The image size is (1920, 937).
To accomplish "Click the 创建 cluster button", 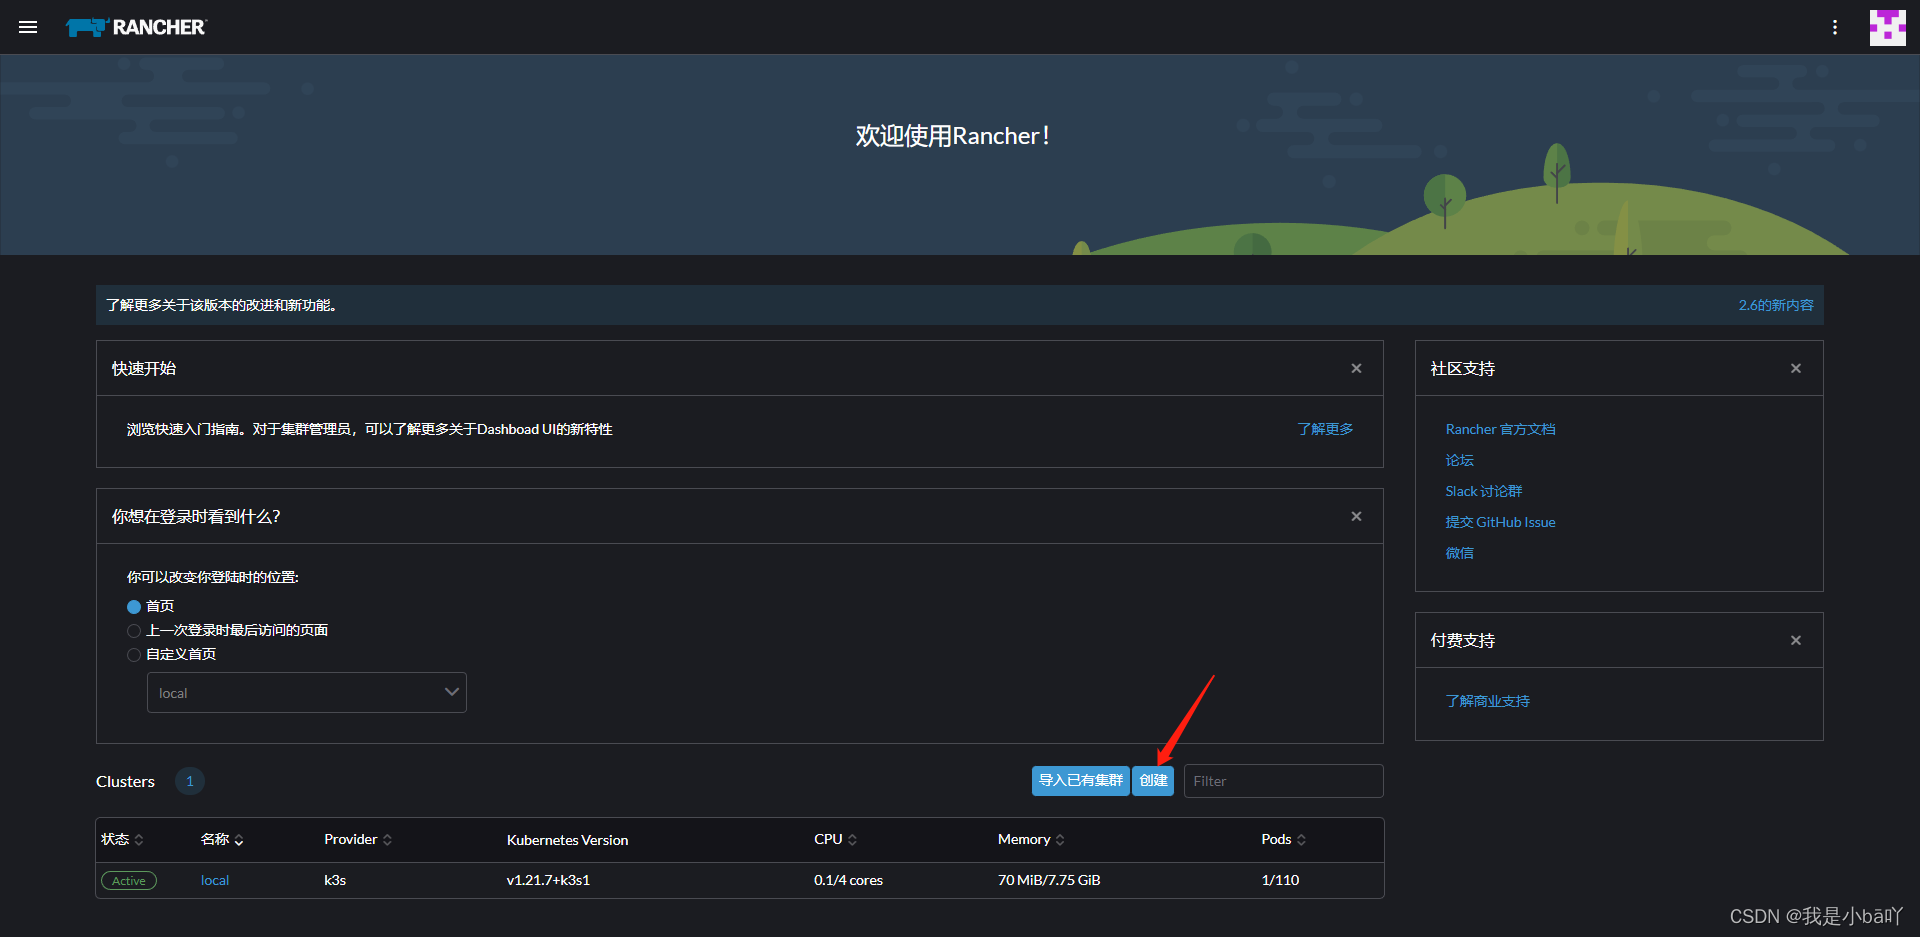I will pyautogui.click(x=1153, y=780).
